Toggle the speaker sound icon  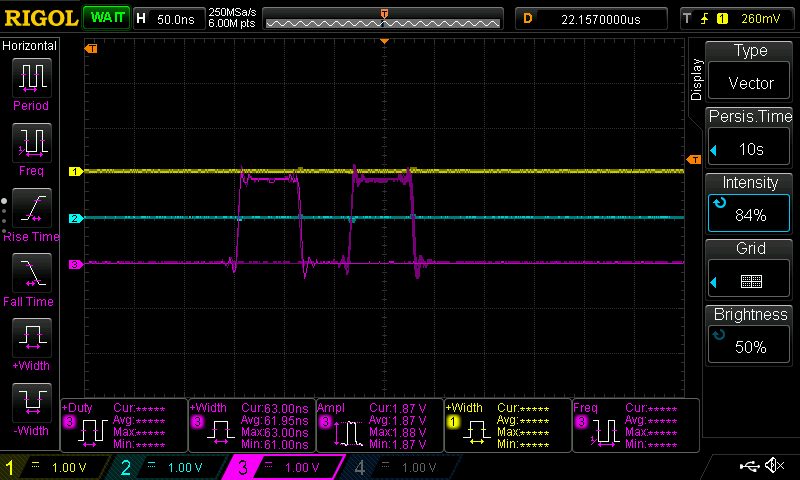[774, 466]
